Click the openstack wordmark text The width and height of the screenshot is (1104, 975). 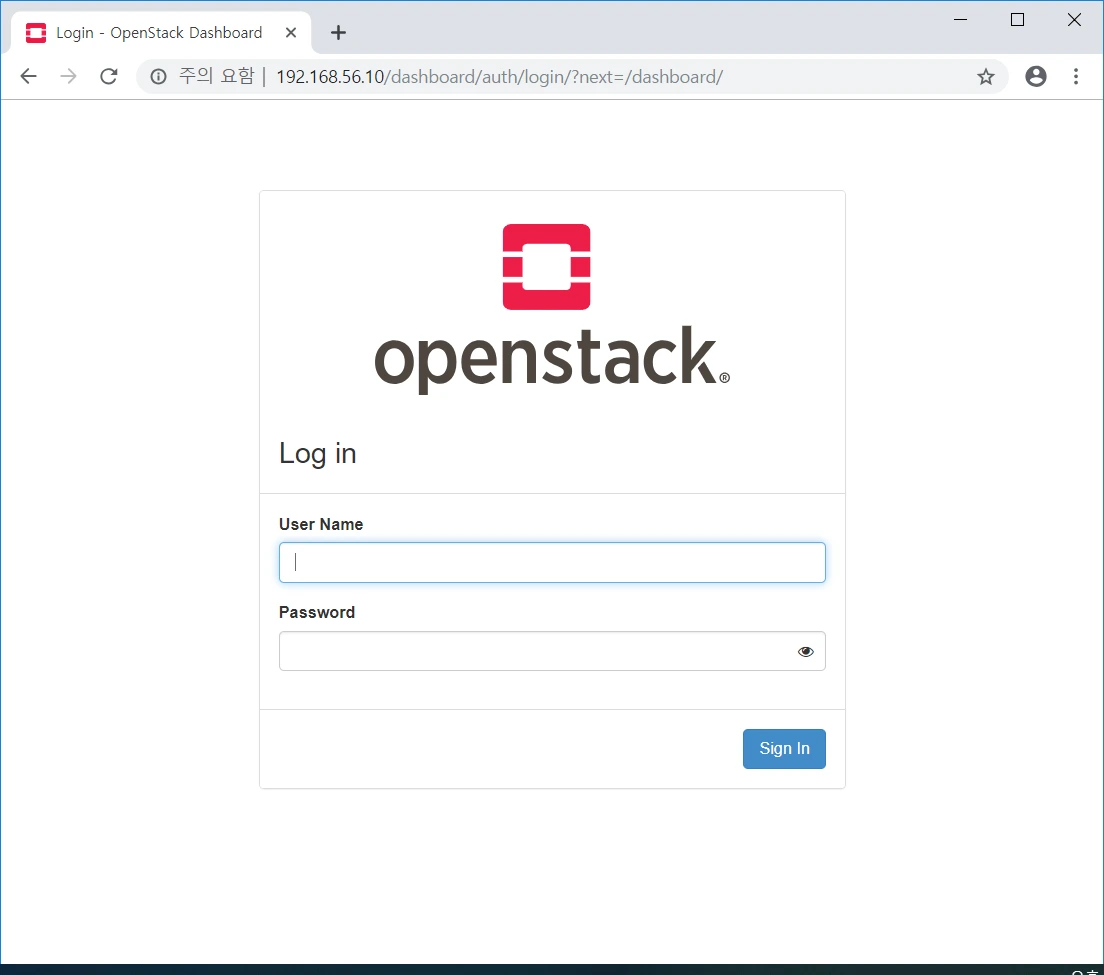tap(552, 359)
